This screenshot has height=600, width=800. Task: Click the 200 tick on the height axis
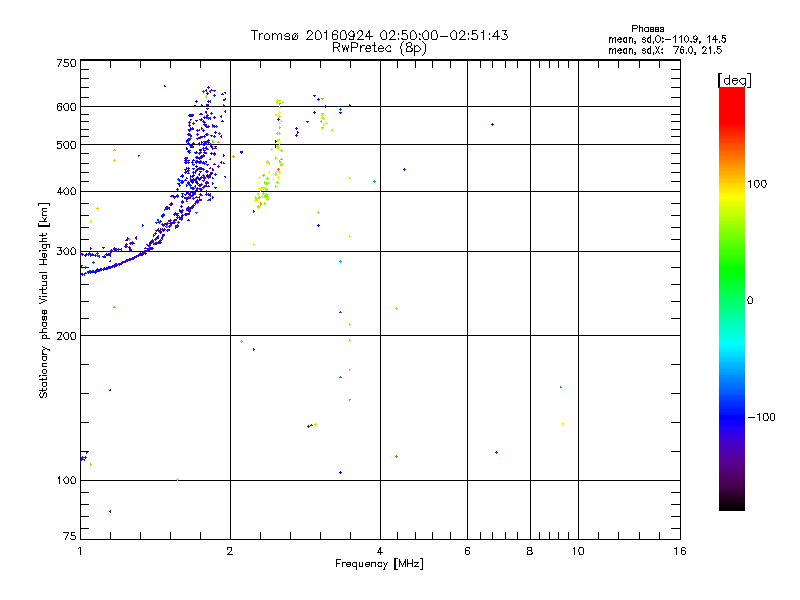pyautogui.click(x=66, y=336)
